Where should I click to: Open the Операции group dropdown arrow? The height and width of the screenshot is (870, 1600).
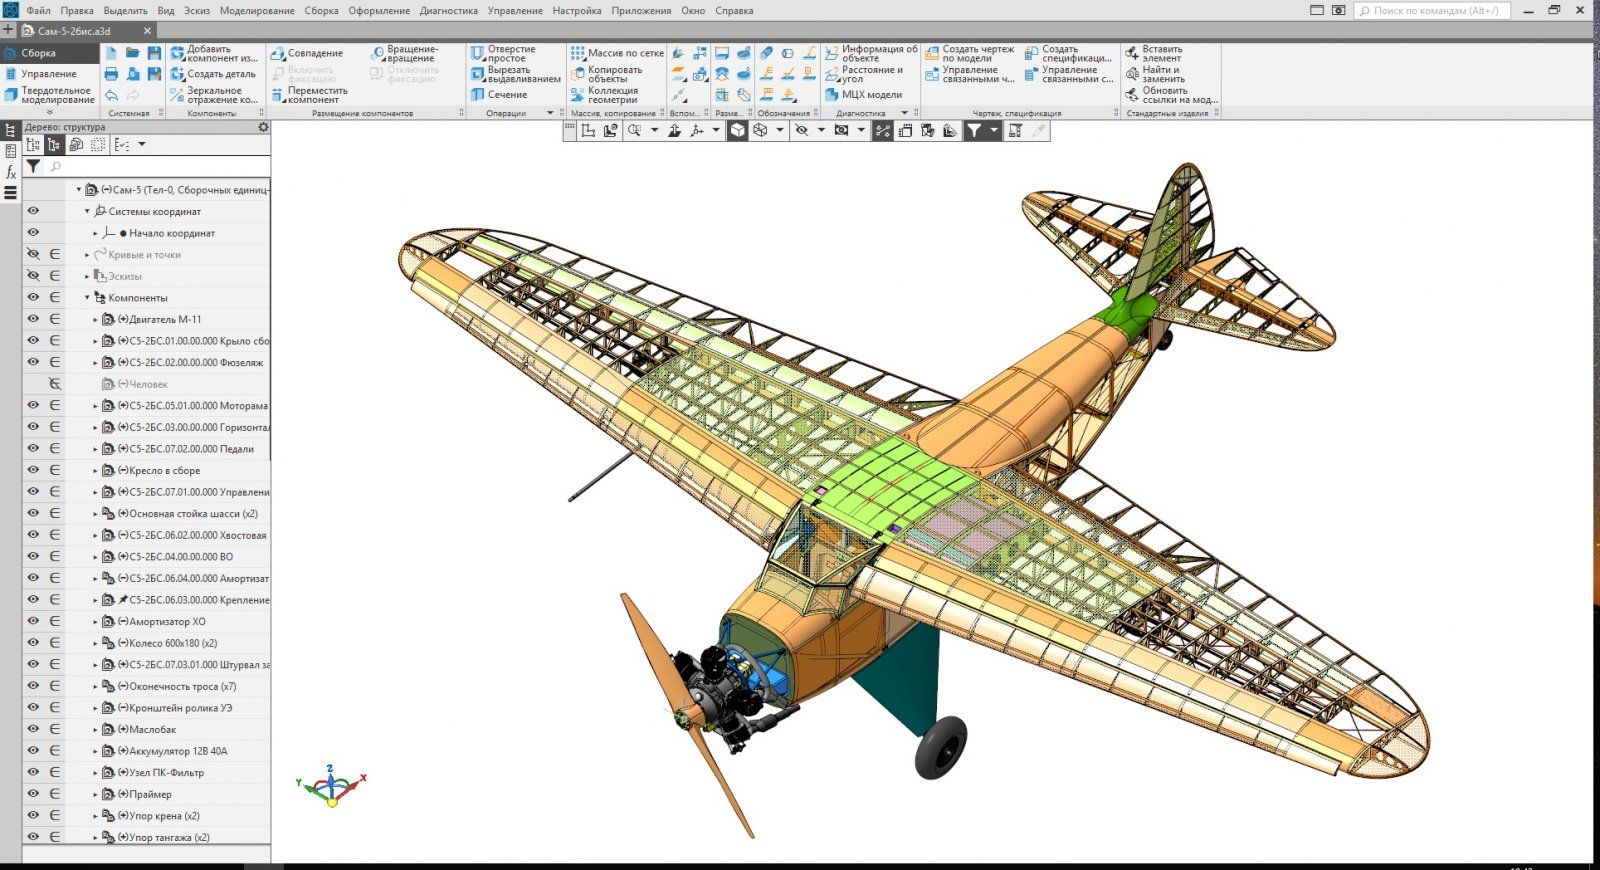click(x=549, y=113)
